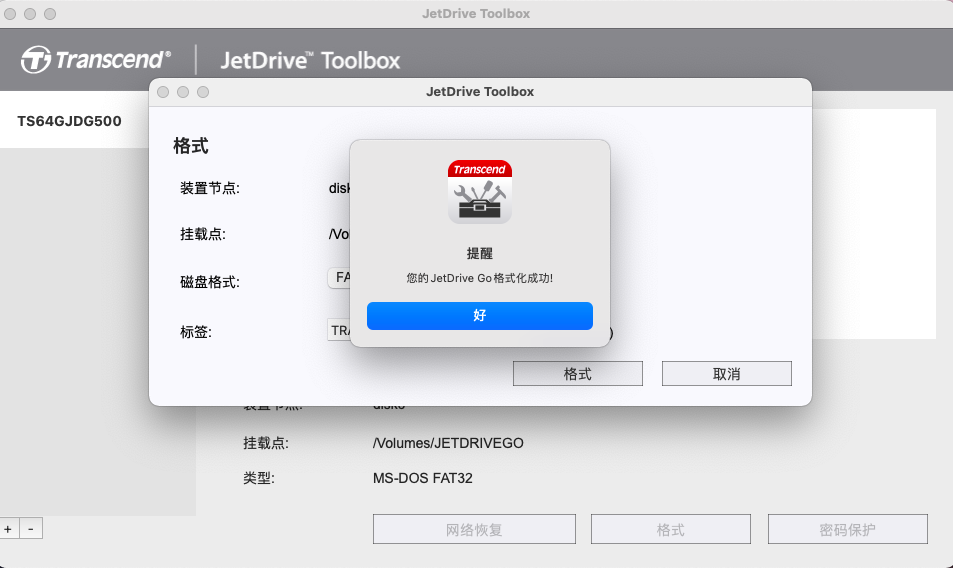The image size is (953, 568).
Task: Click the 标签: label in the format dialog
Action: [196, 332]
